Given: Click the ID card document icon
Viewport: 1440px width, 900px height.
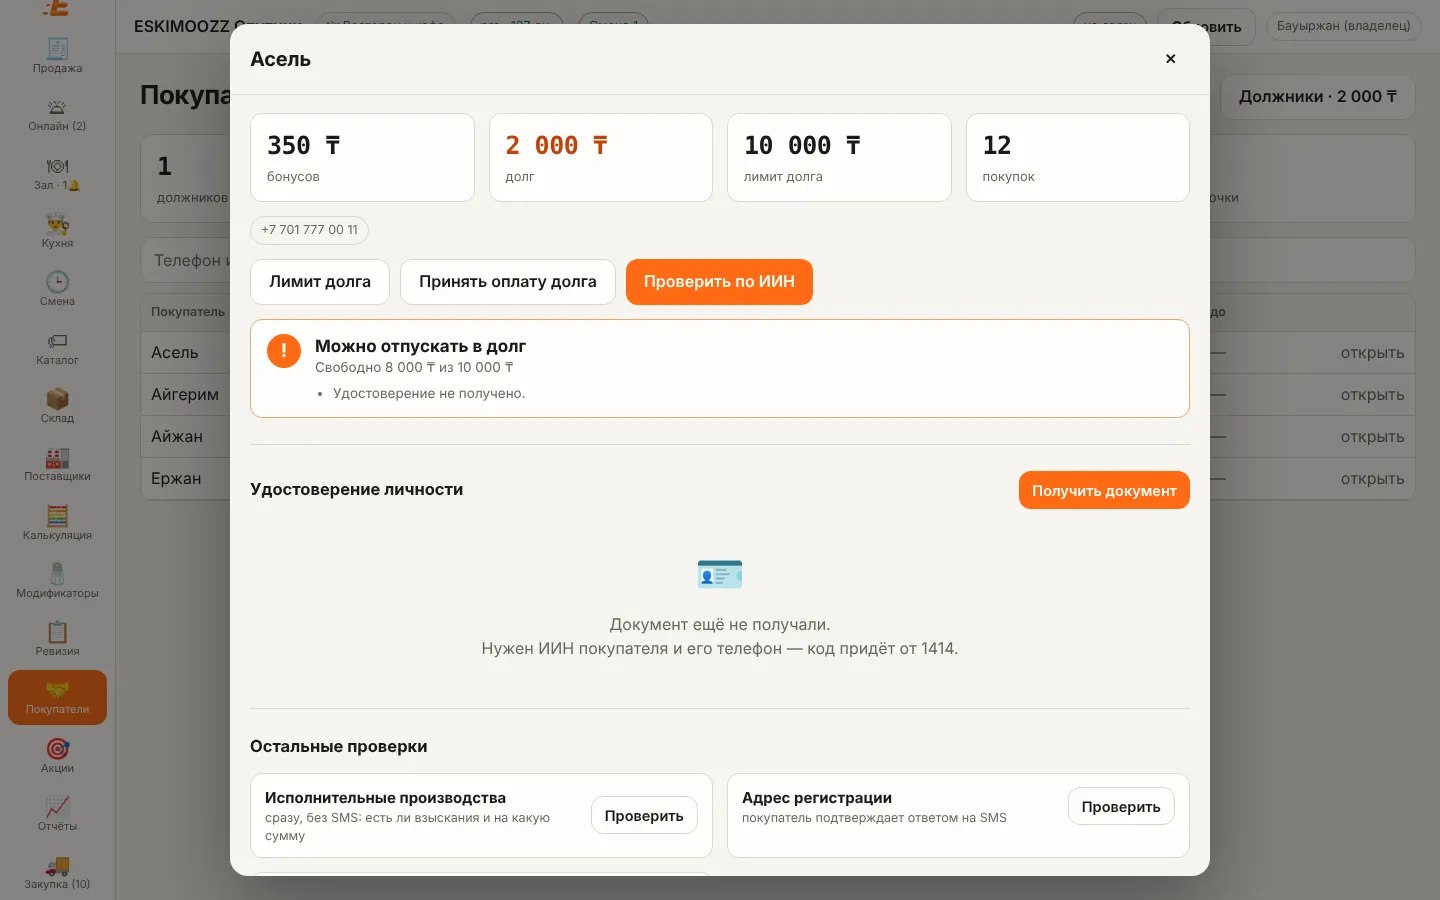Looking at the screenshot, I should (720, 574).
